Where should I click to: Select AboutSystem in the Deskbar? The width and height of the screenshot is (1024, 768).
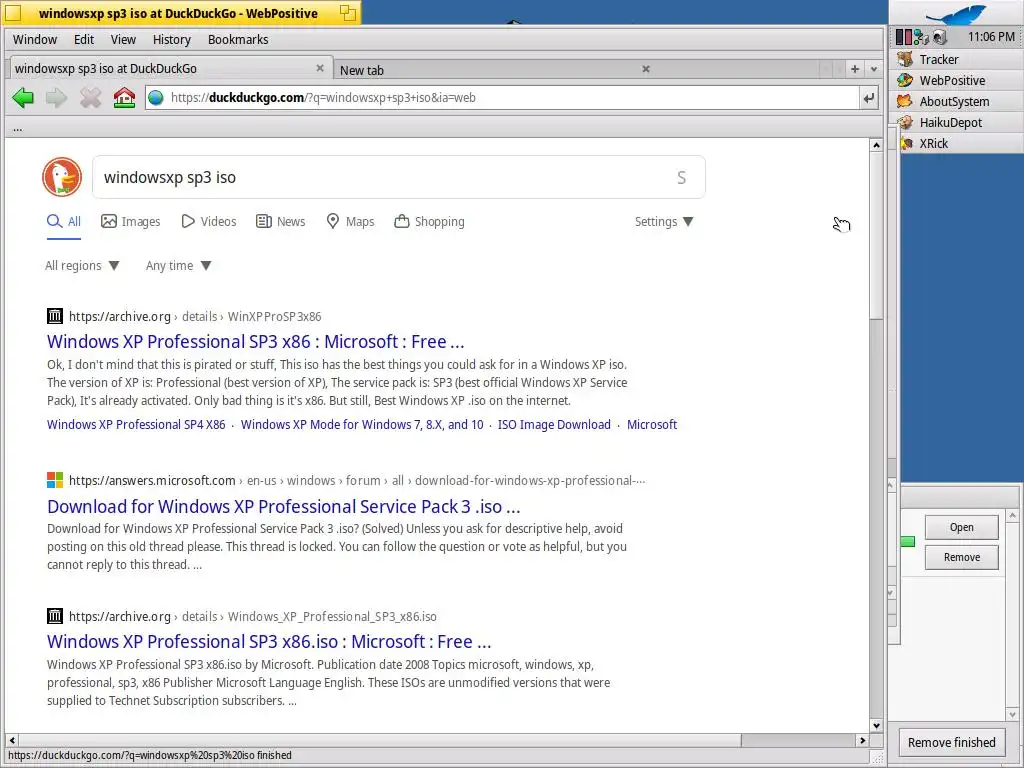pyautogui.click(x=955, y=101)
